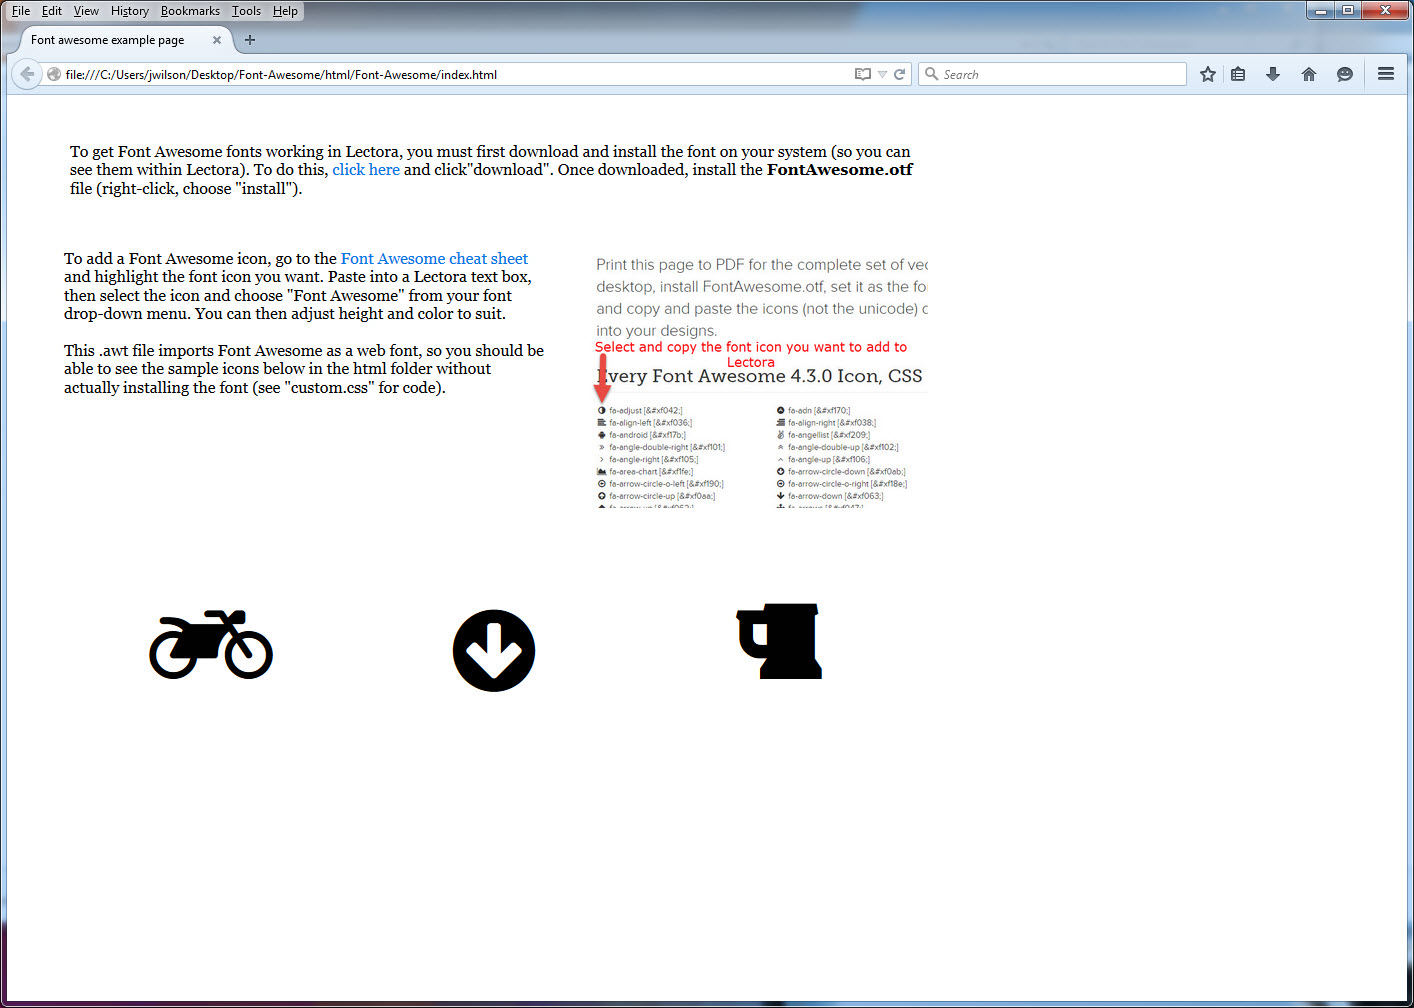Show bookmarks with the clipboard sidebar icon
Screen dimensions: 1414x1008
(x=1238, y=74)
